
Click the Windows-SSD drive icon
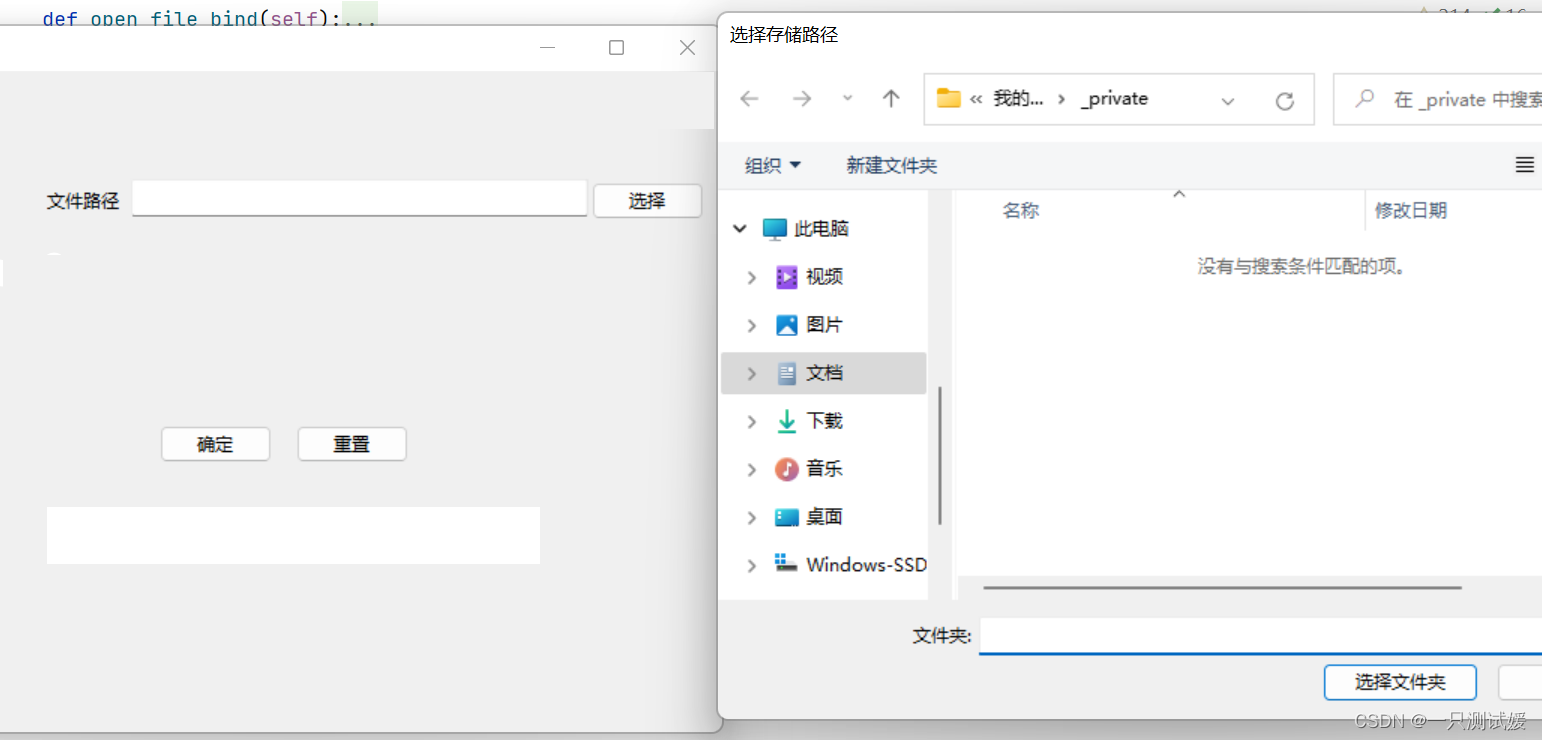(x=788, y=565)
